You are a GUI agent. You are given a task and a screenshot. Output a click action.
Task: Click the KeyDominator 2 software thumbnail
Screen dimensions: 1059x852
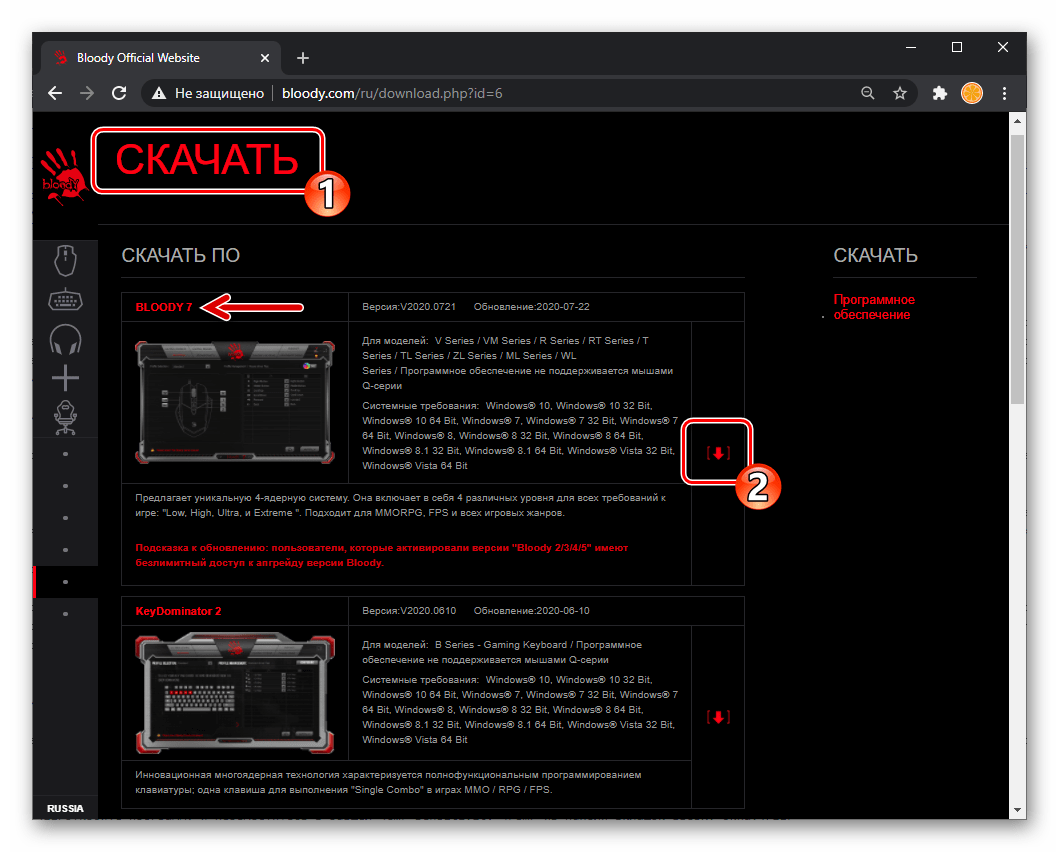point(235,694)
